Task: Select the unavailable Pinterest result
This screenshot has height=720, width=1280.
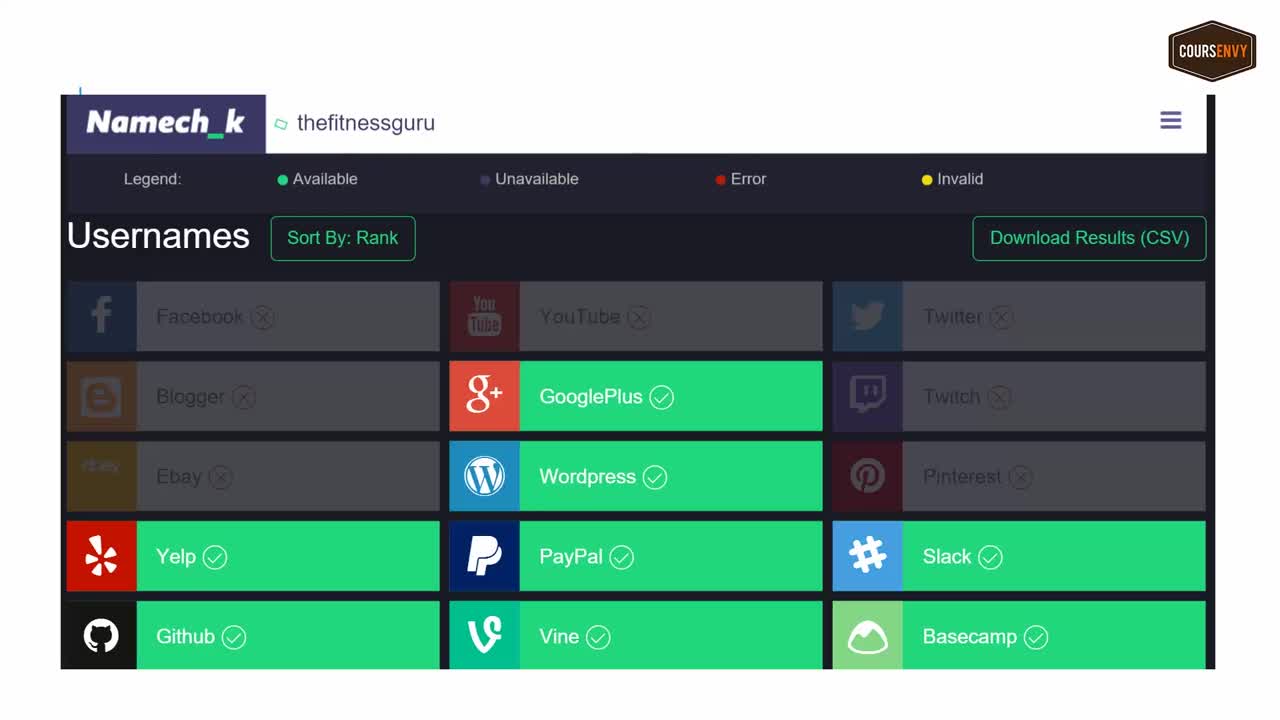Action: pos(1019,476)
